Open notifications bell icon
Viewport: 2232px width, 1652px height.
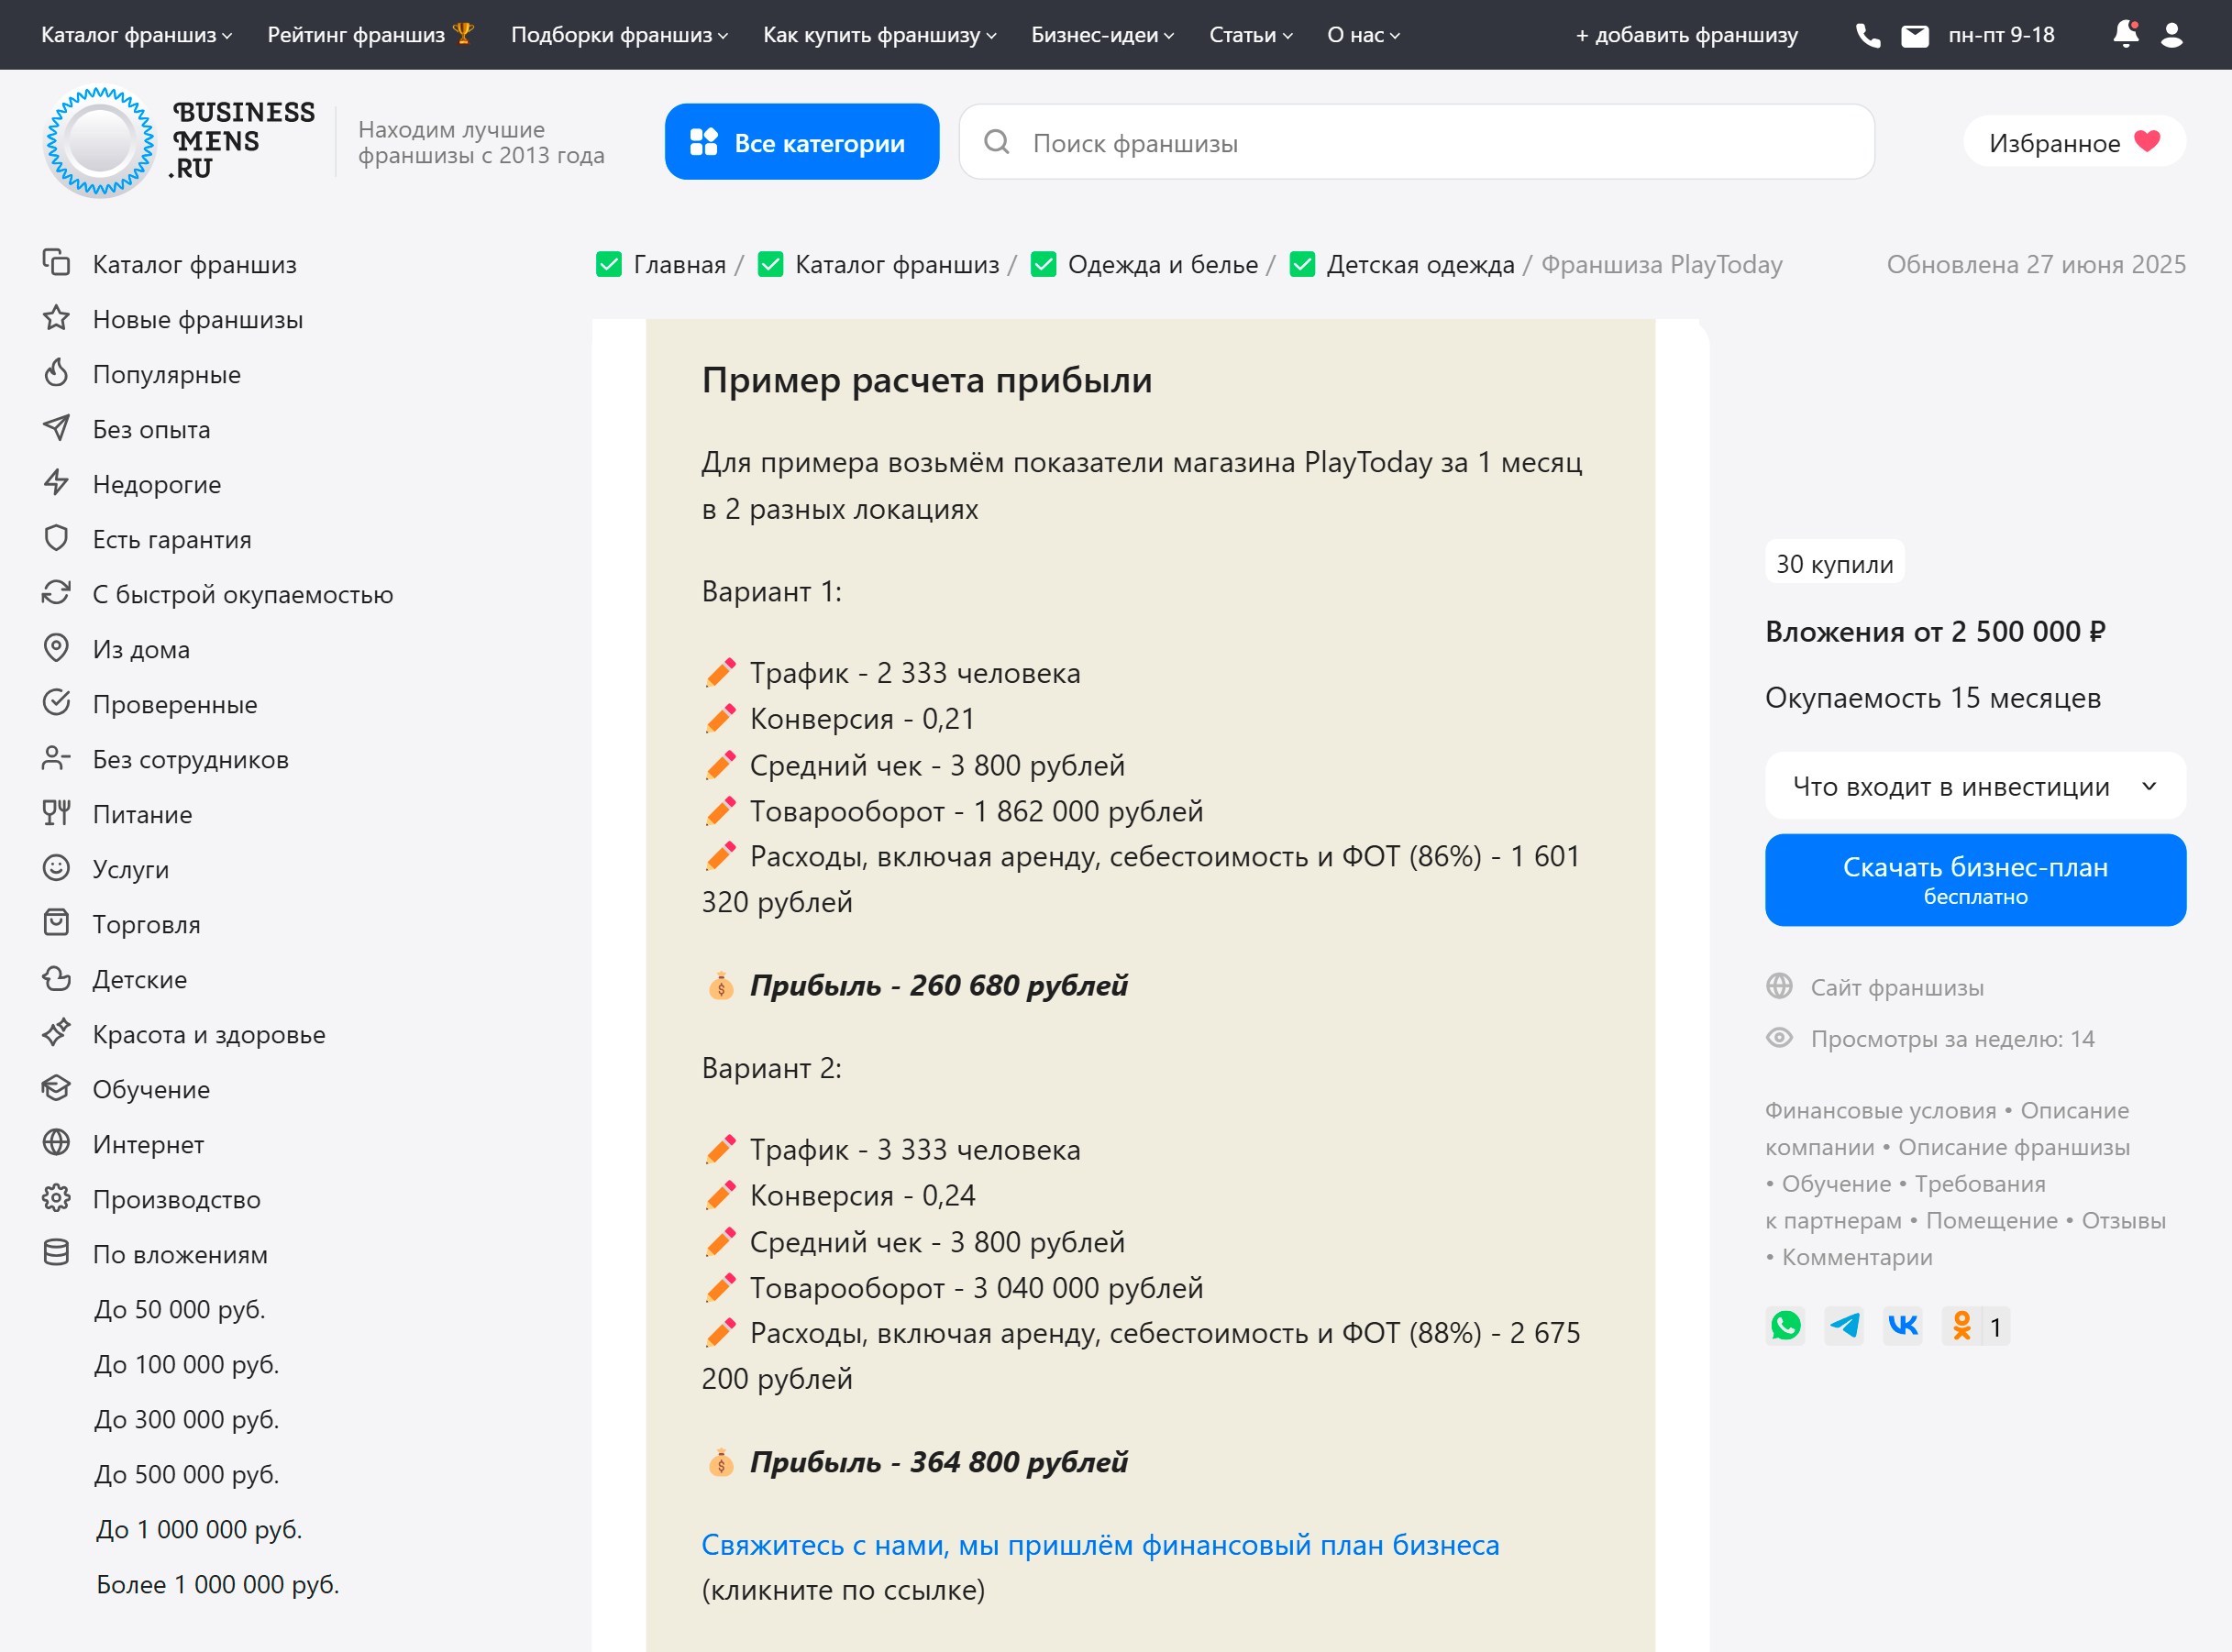click(x=2126, y=35)
